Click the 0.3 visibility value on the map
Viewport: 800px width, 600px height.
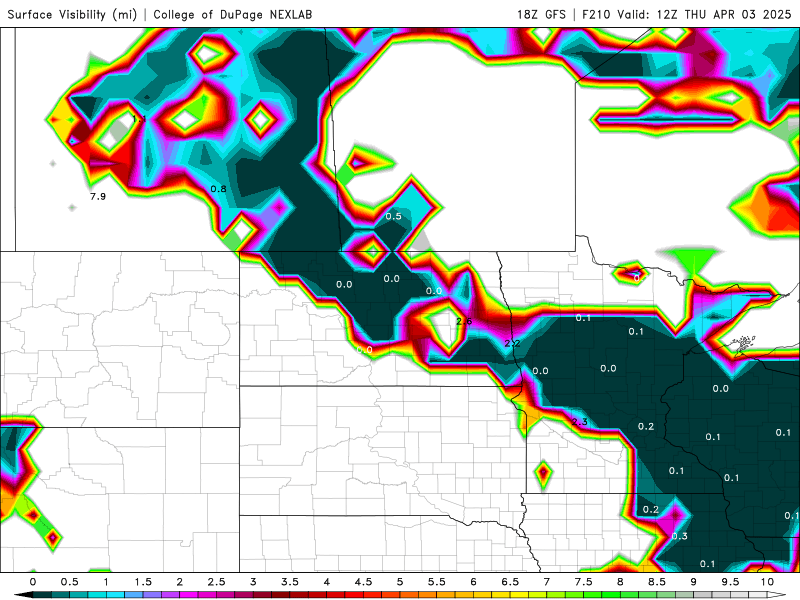coord(680,536)
